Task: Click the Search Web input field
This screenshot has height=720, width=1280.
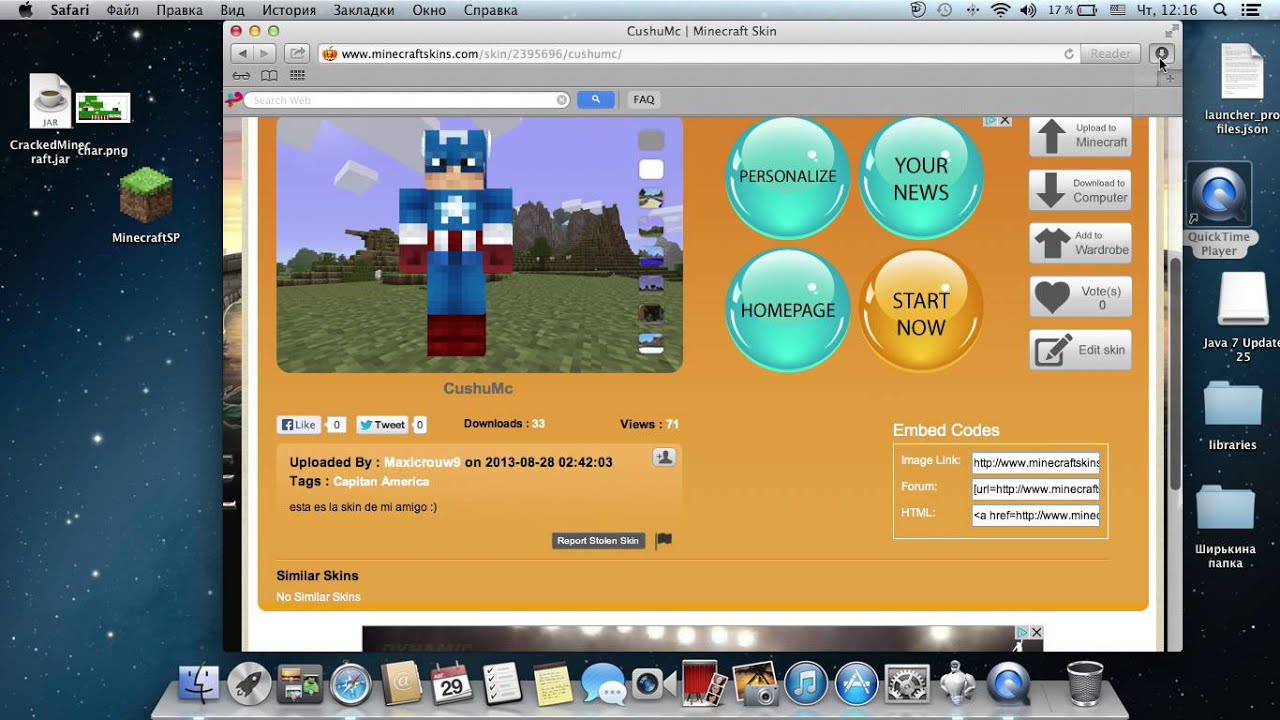Action: [405, 100]
